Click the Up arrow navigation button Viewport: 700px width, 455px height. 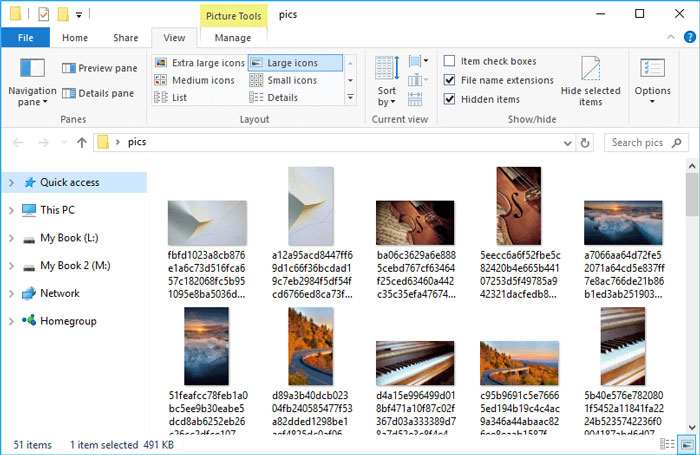coord(81,142)
